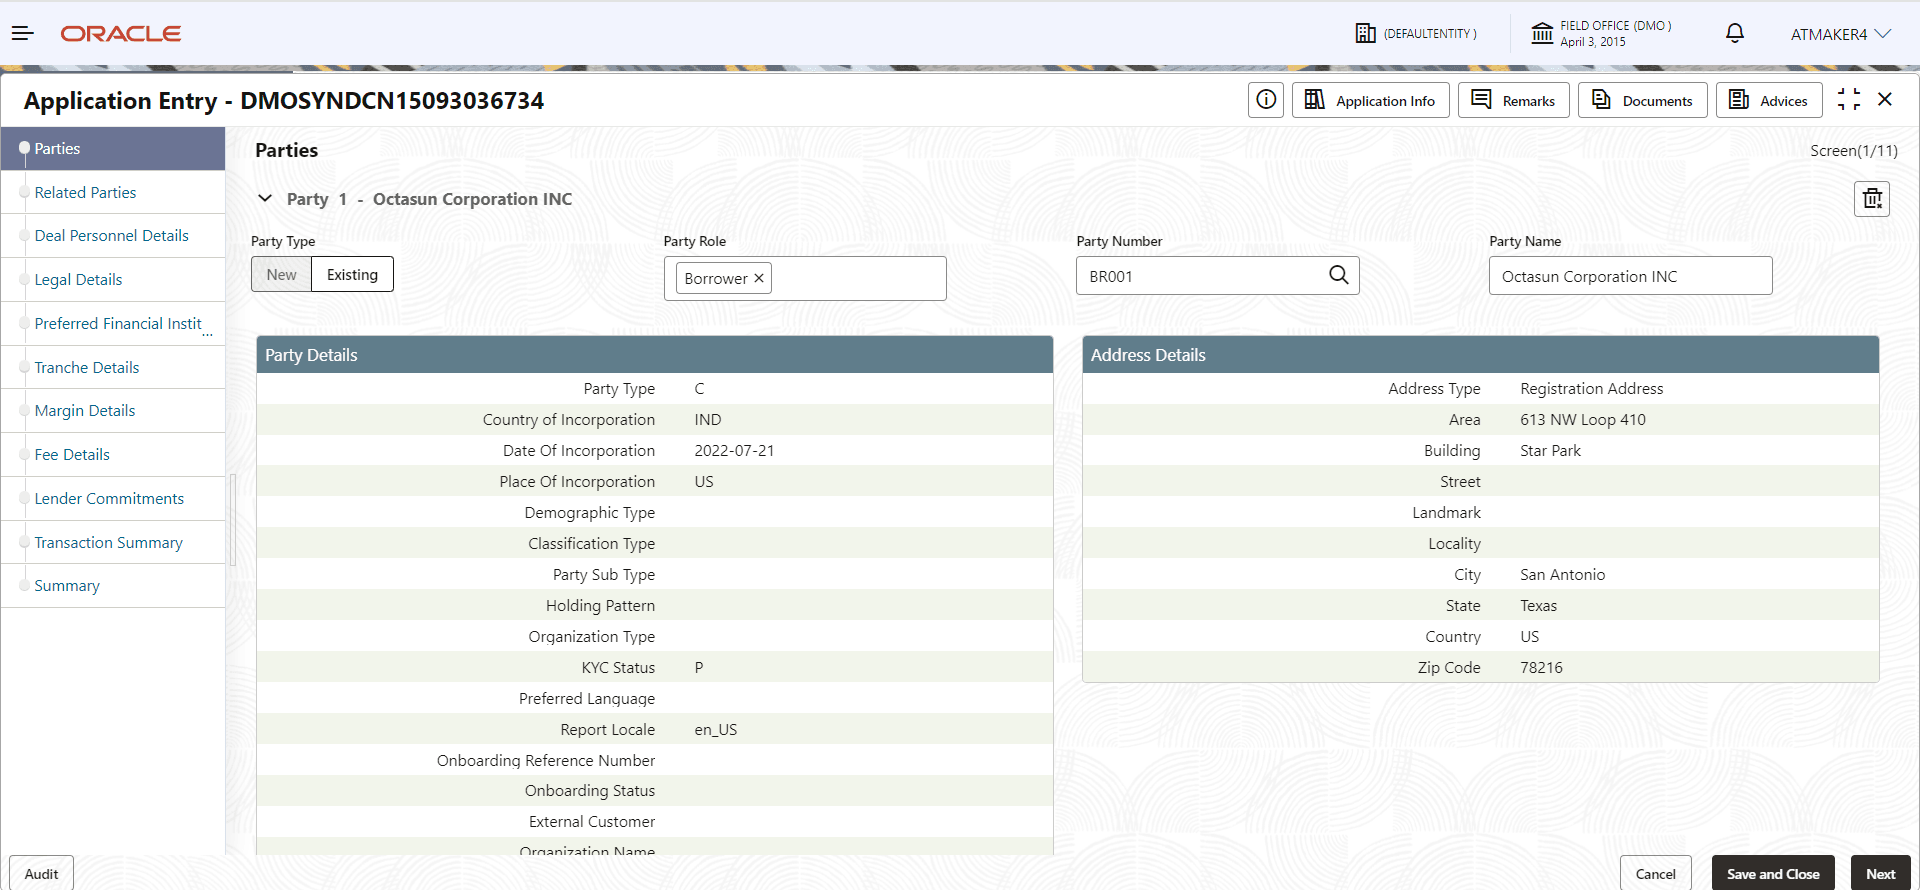Image resolution: width=1920 pixels, height=890 pixels.
Task: Open the hamburger navigation menu
Action: pyautogui.click(x=23, y=34)
